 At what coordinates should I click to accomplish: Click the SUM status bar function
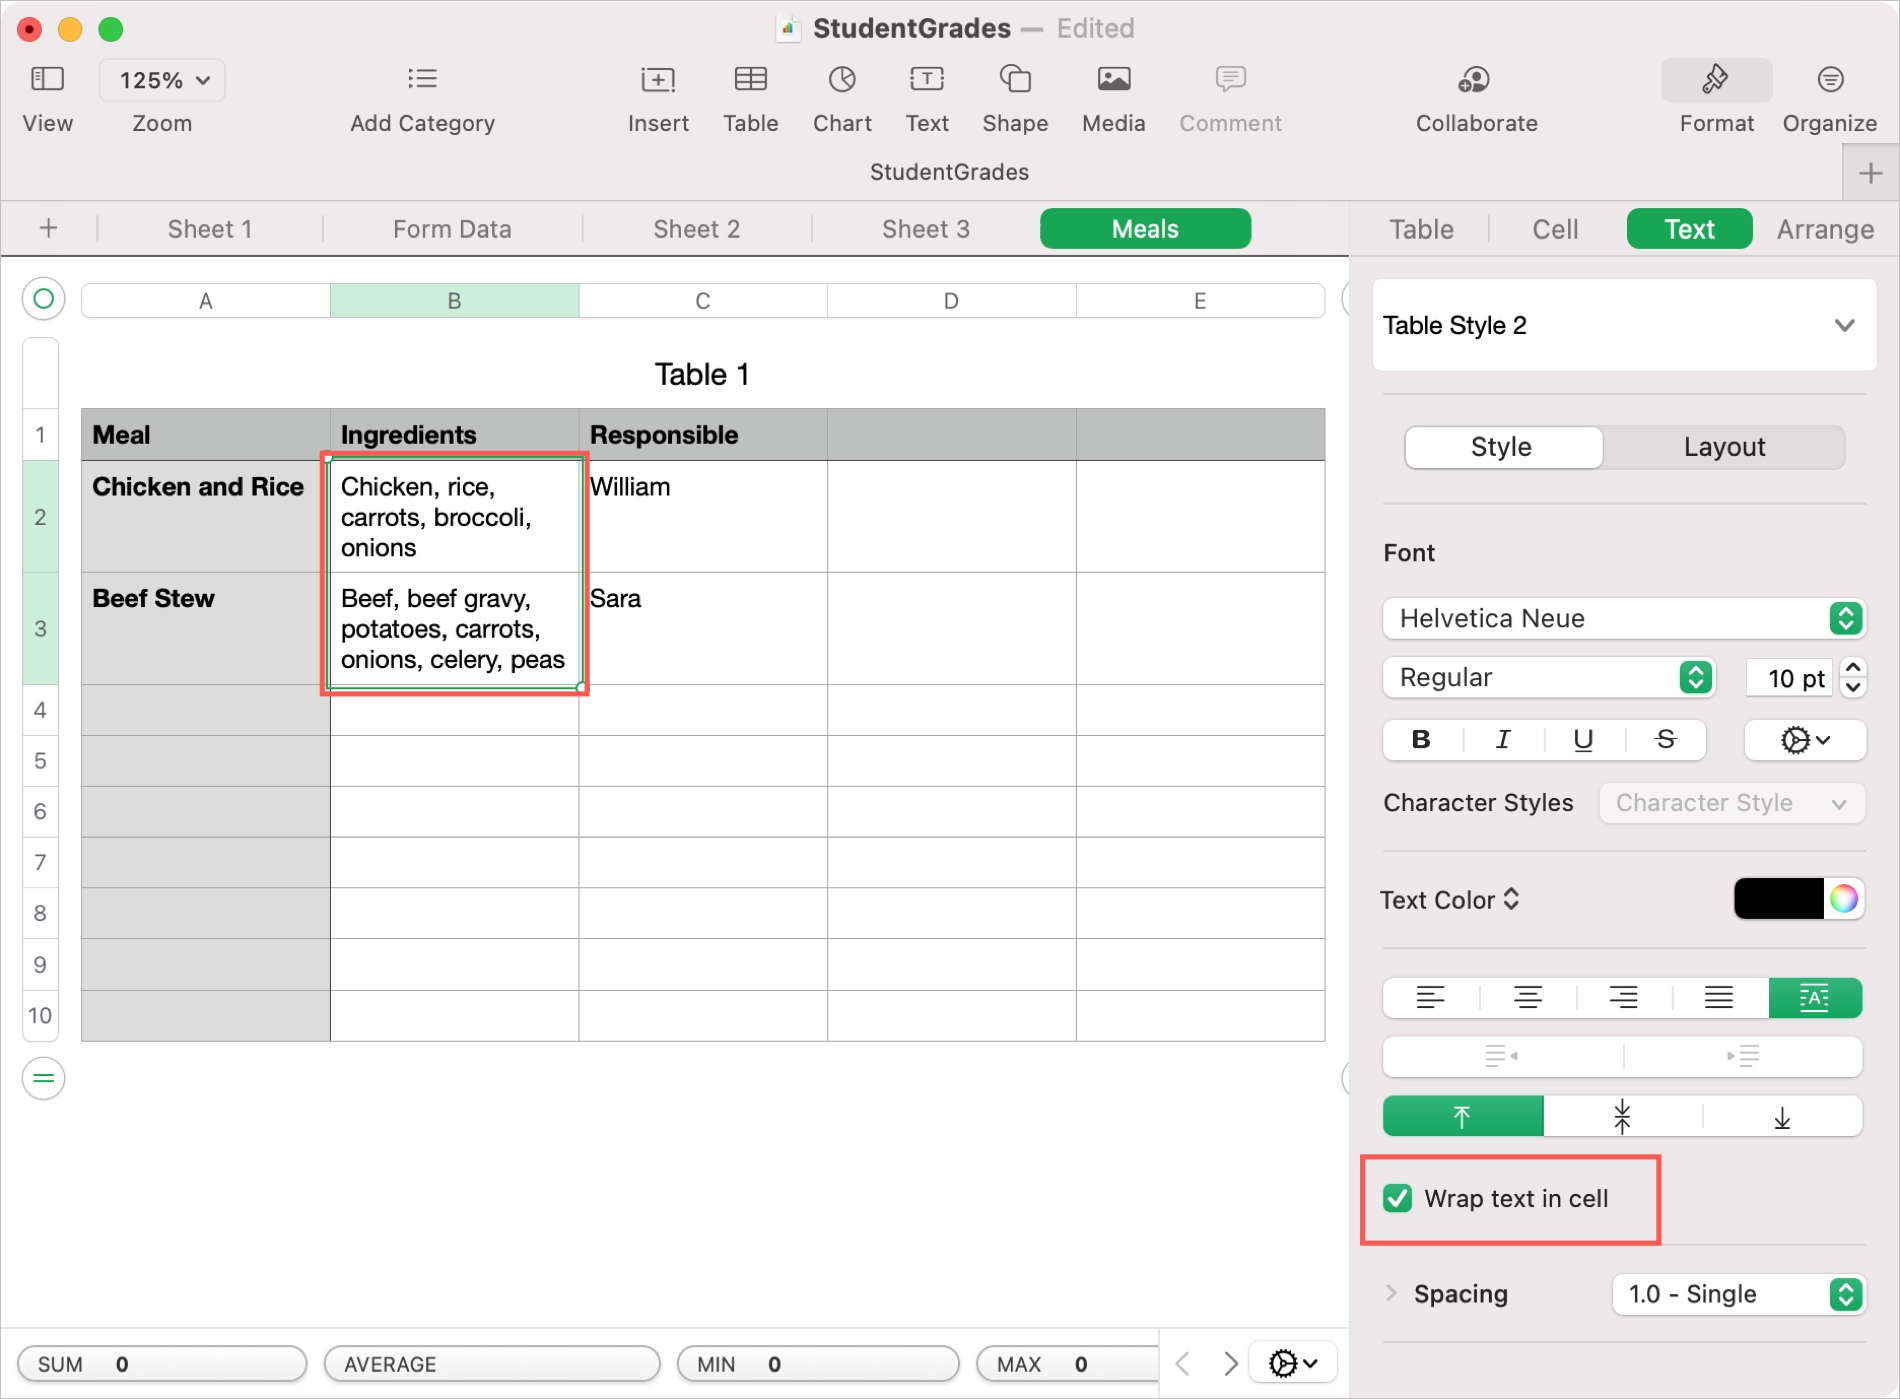tap(162, 1364)
